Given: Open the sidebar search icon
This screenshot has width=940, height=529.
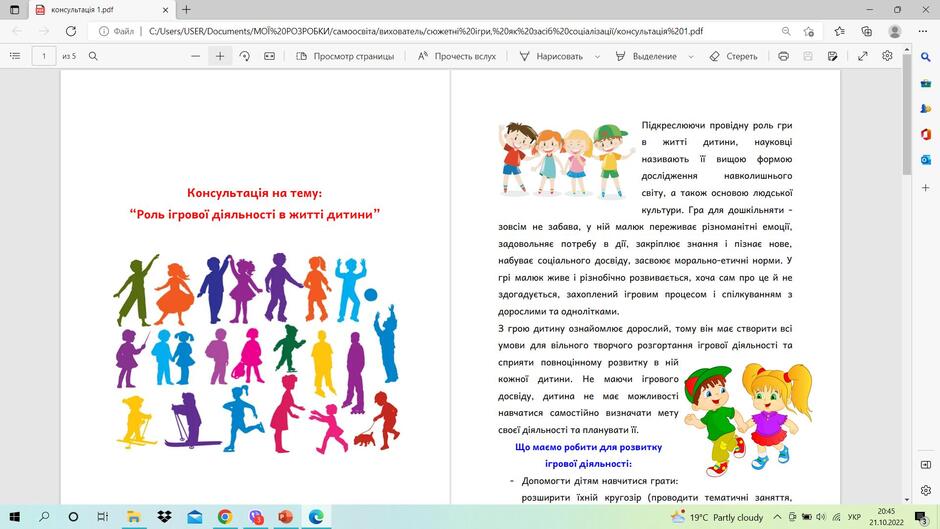Looking at the screenshot, I should point(926,57).
